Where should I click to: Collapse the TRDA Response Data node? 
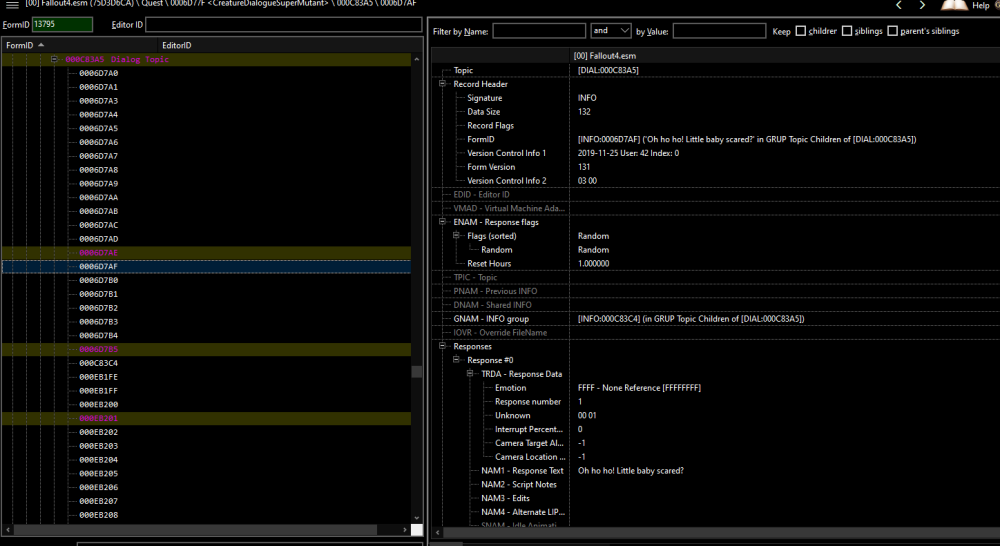click(x=470, y=374)
